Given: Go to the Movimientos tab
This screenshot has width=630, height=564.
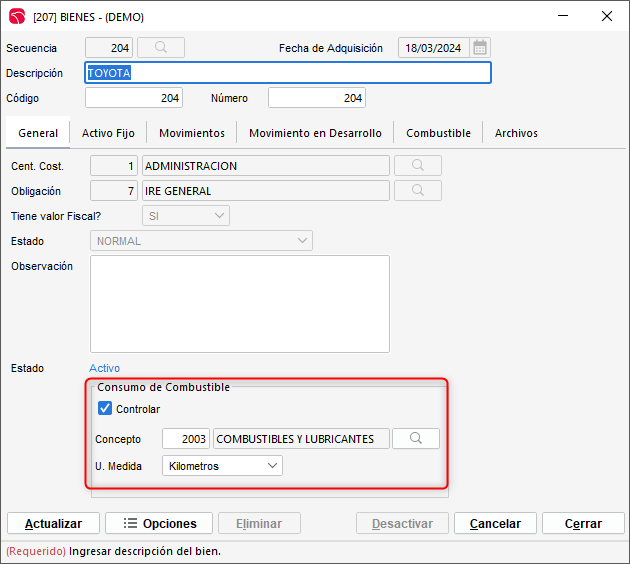Looking at the screenshot, I should coord(192,133).
